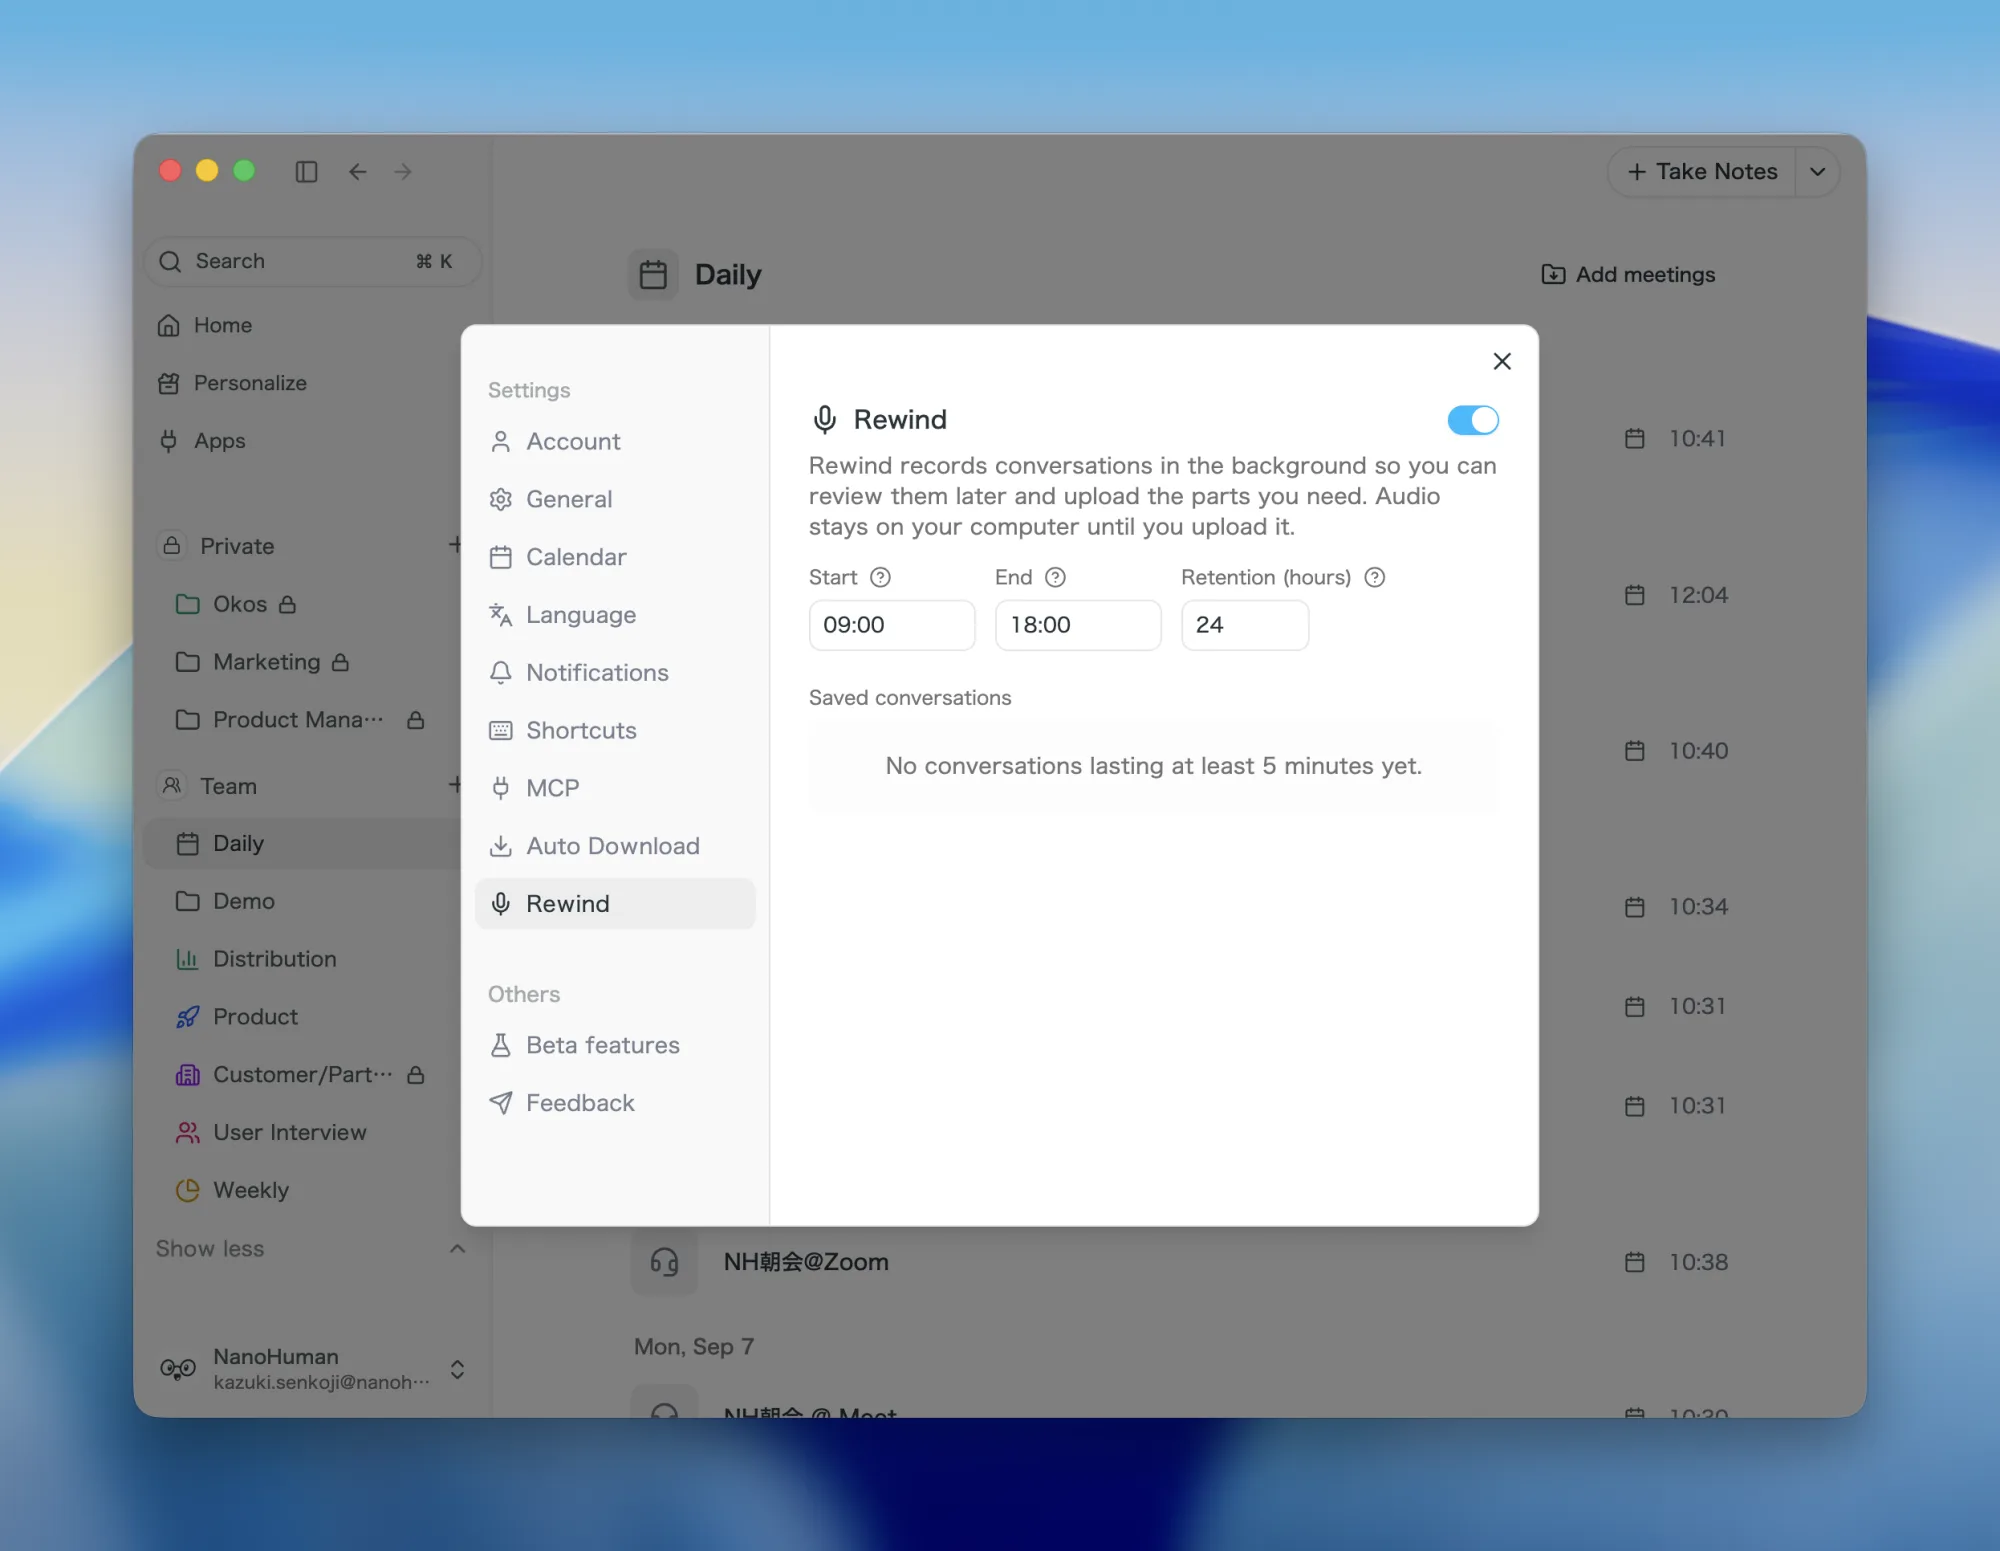2000x1551 pixels.
Task: Open Notifications settings
Action: pyautogui.click(x=614, y=672)
